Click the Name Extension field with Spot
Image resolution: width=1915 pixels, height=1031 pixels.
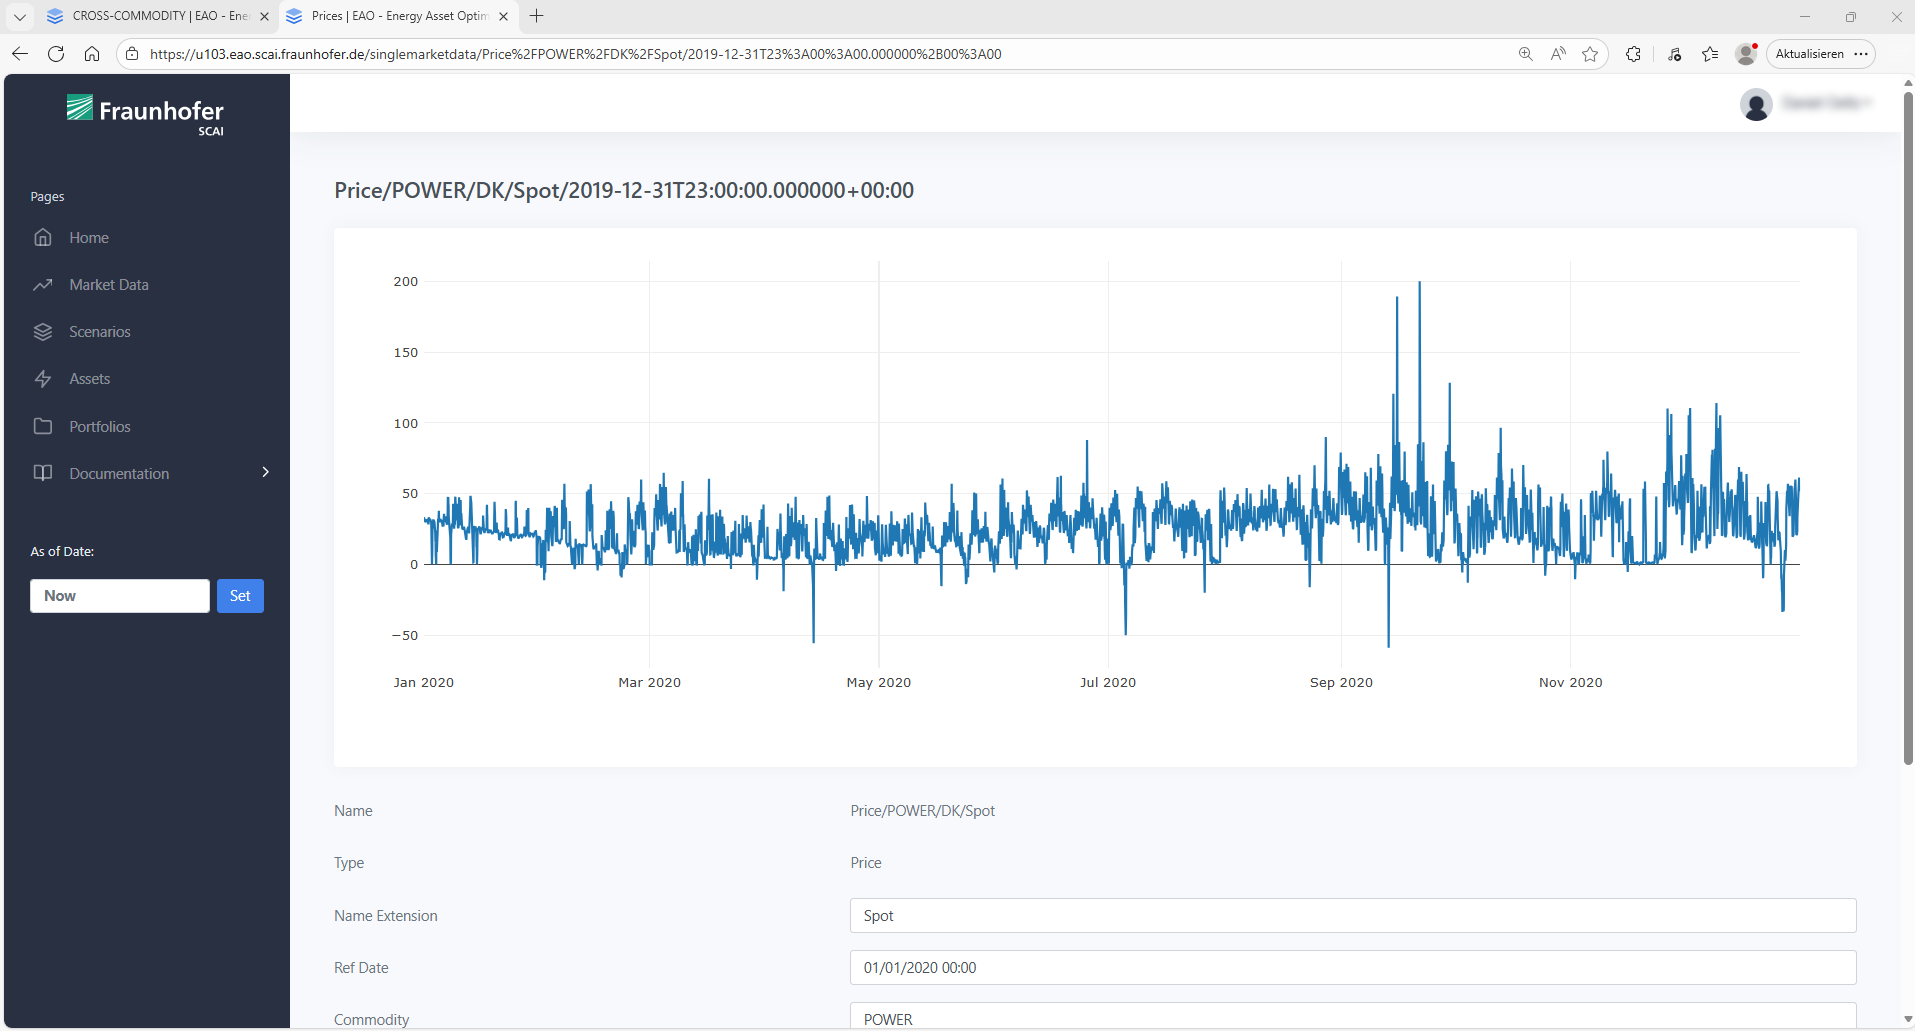(1352, 916)
